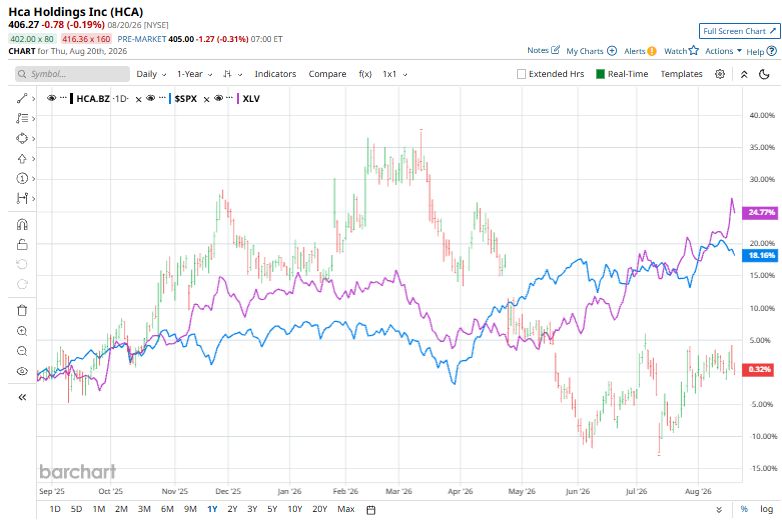Open the 1-Year period dropdown
Image resolution: width=782 pixels, height=526 pixels.
195,74
